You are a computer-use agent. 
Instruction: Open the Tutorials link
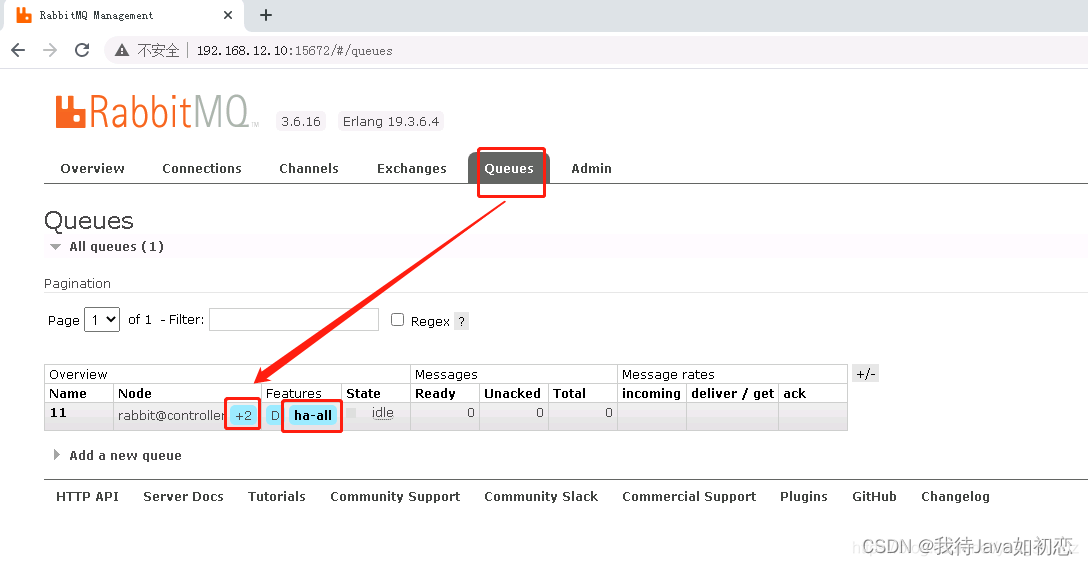[x=277, y=497]
